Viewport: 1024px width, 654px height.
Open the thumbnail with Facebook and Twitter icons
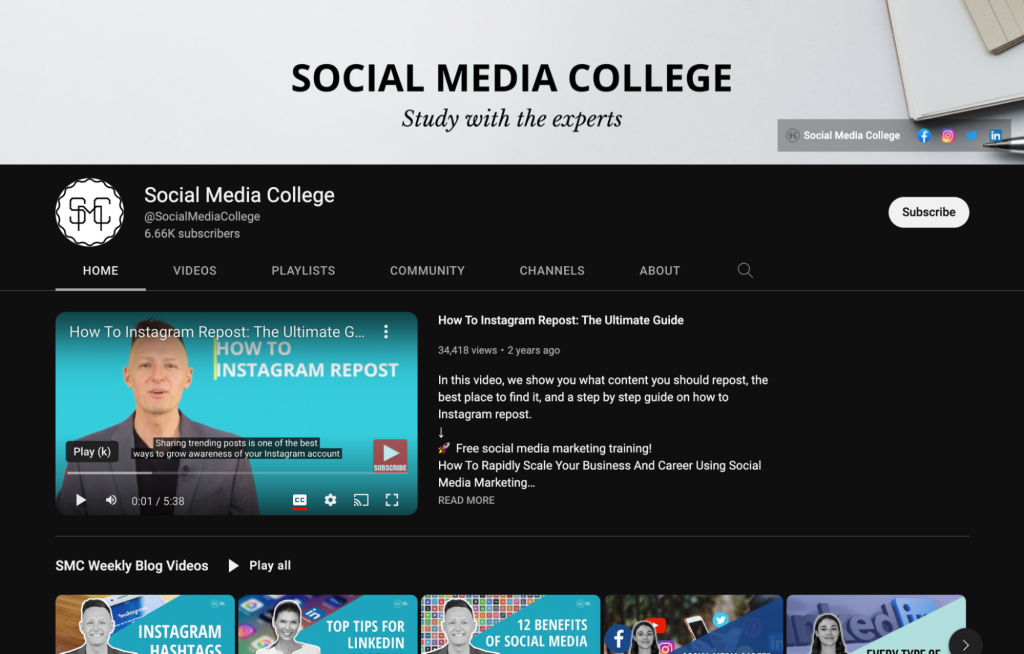point(694,624)
